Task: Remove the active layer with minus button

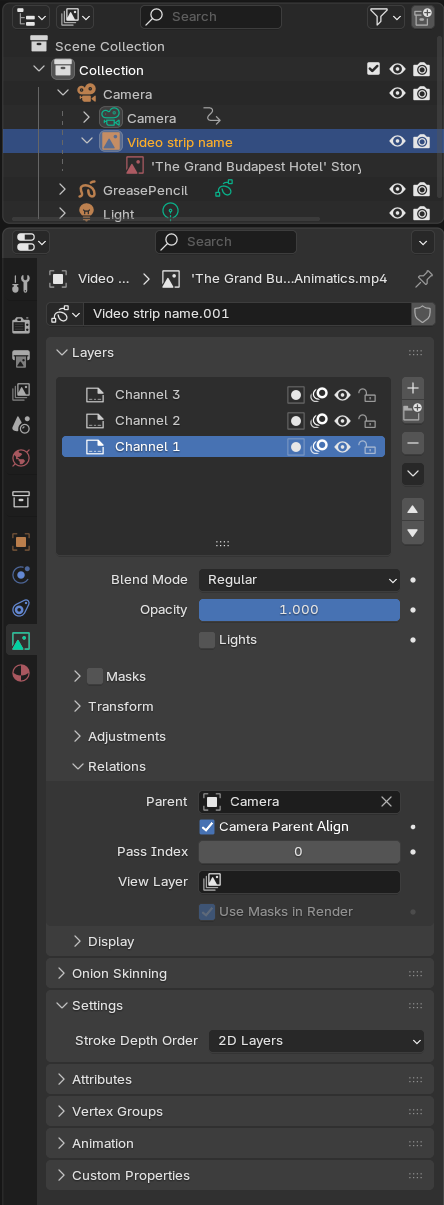Action: (413, 442)
